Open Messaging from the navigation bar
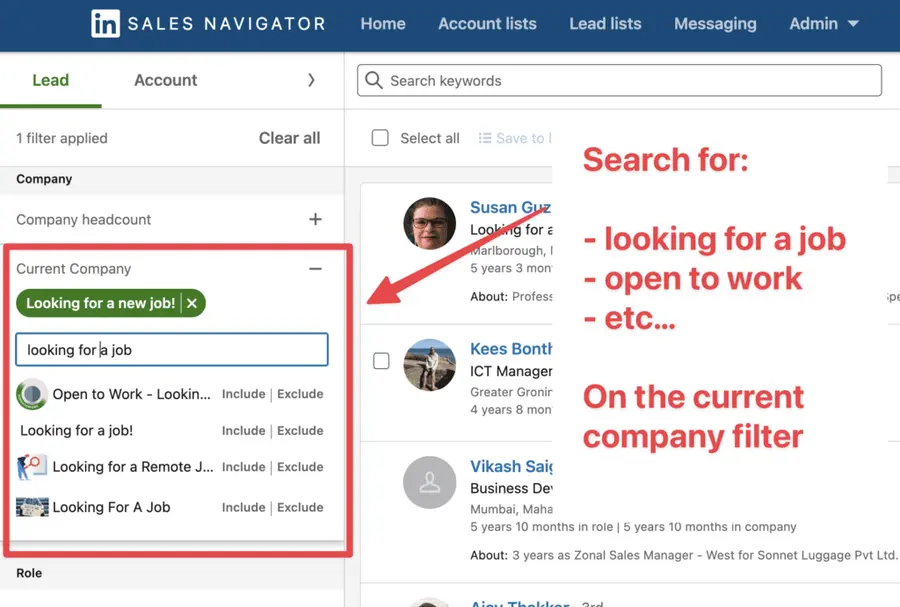The height and width of the screenshot is (607, 900). (715, 23)
